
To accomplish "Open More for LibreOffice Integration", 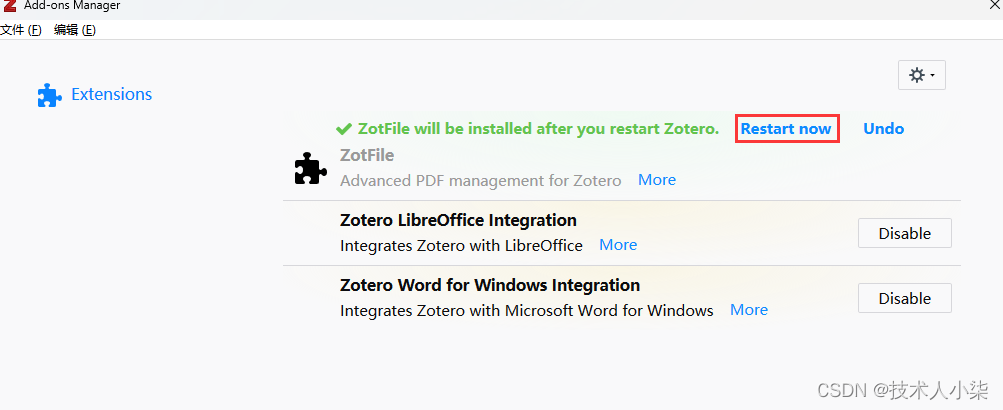I will pos(618,245).
